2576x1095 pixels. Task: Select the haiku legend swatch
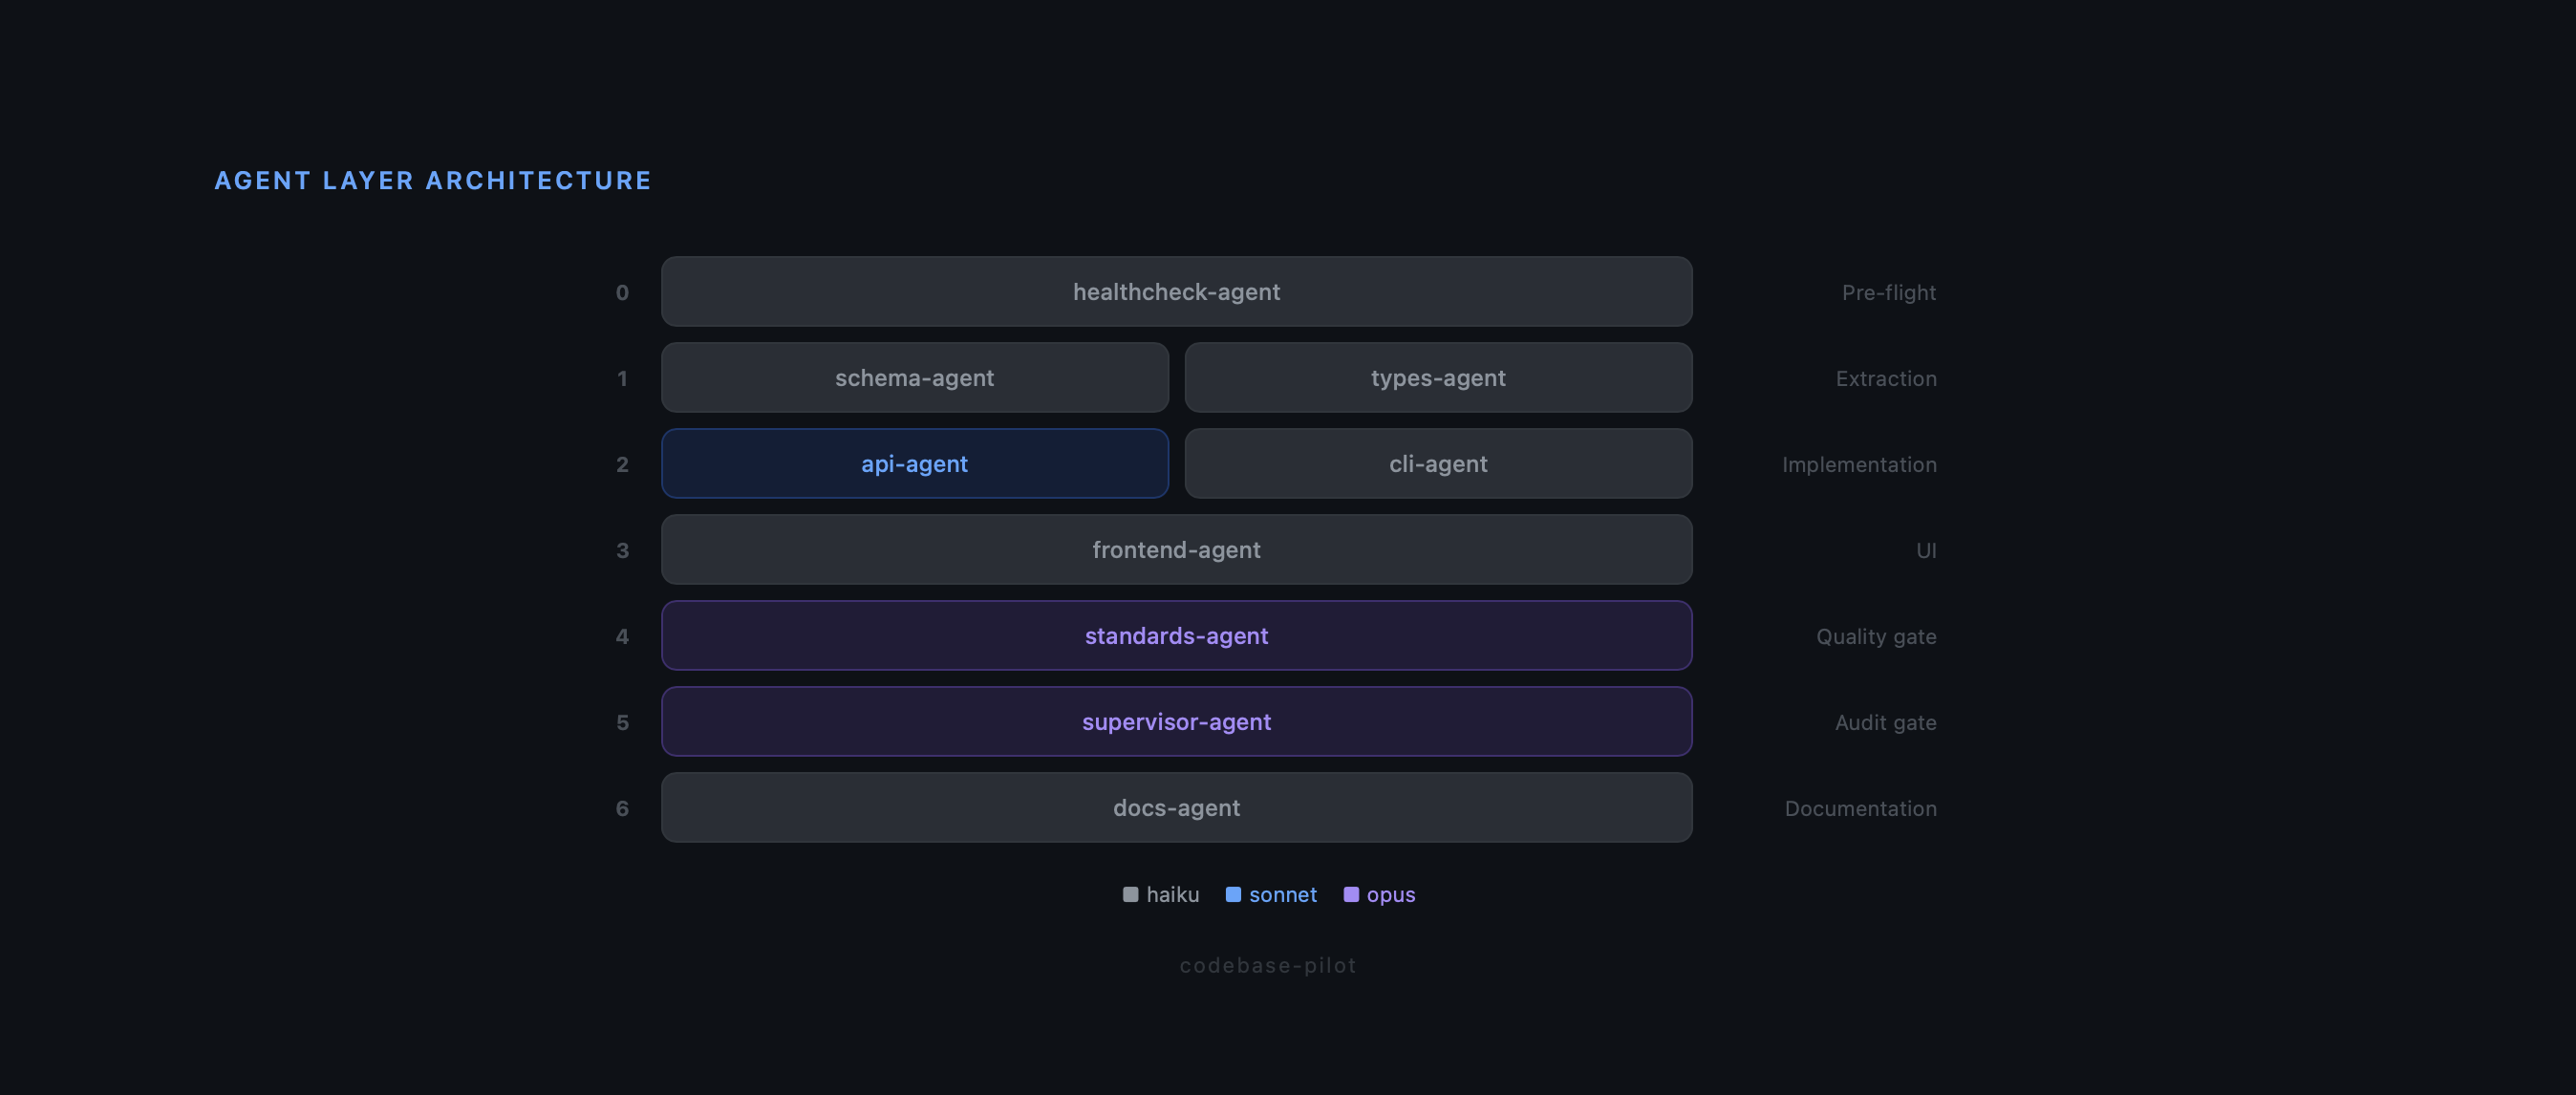1130,895
